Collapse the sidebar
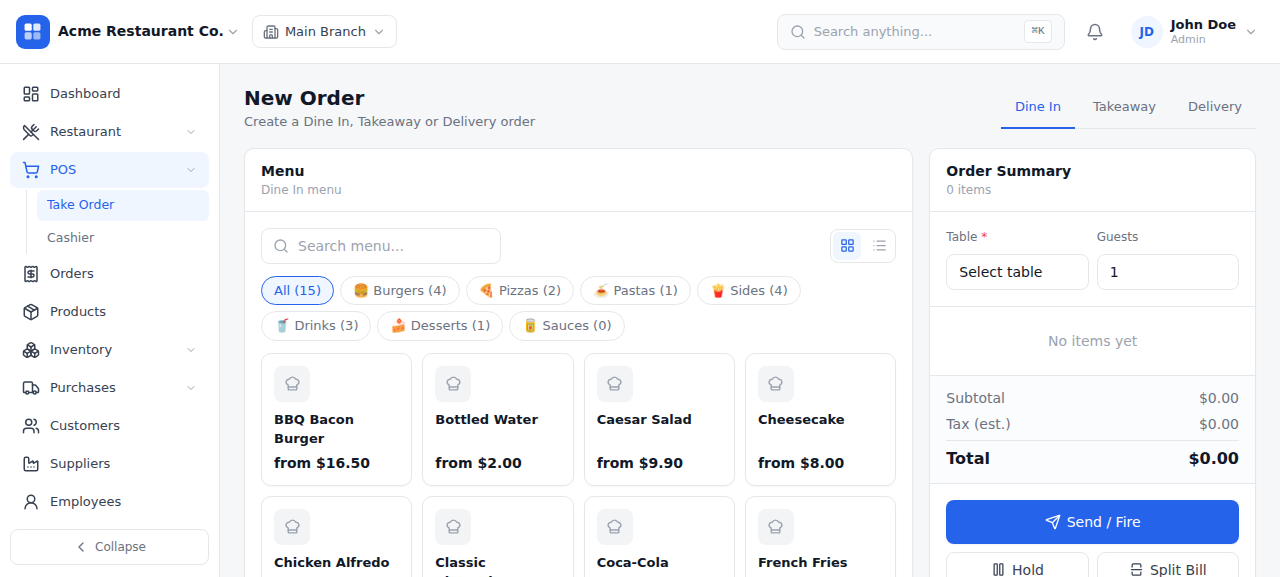Viewport: 1280px width, 577px height. (x=109, y=547)
